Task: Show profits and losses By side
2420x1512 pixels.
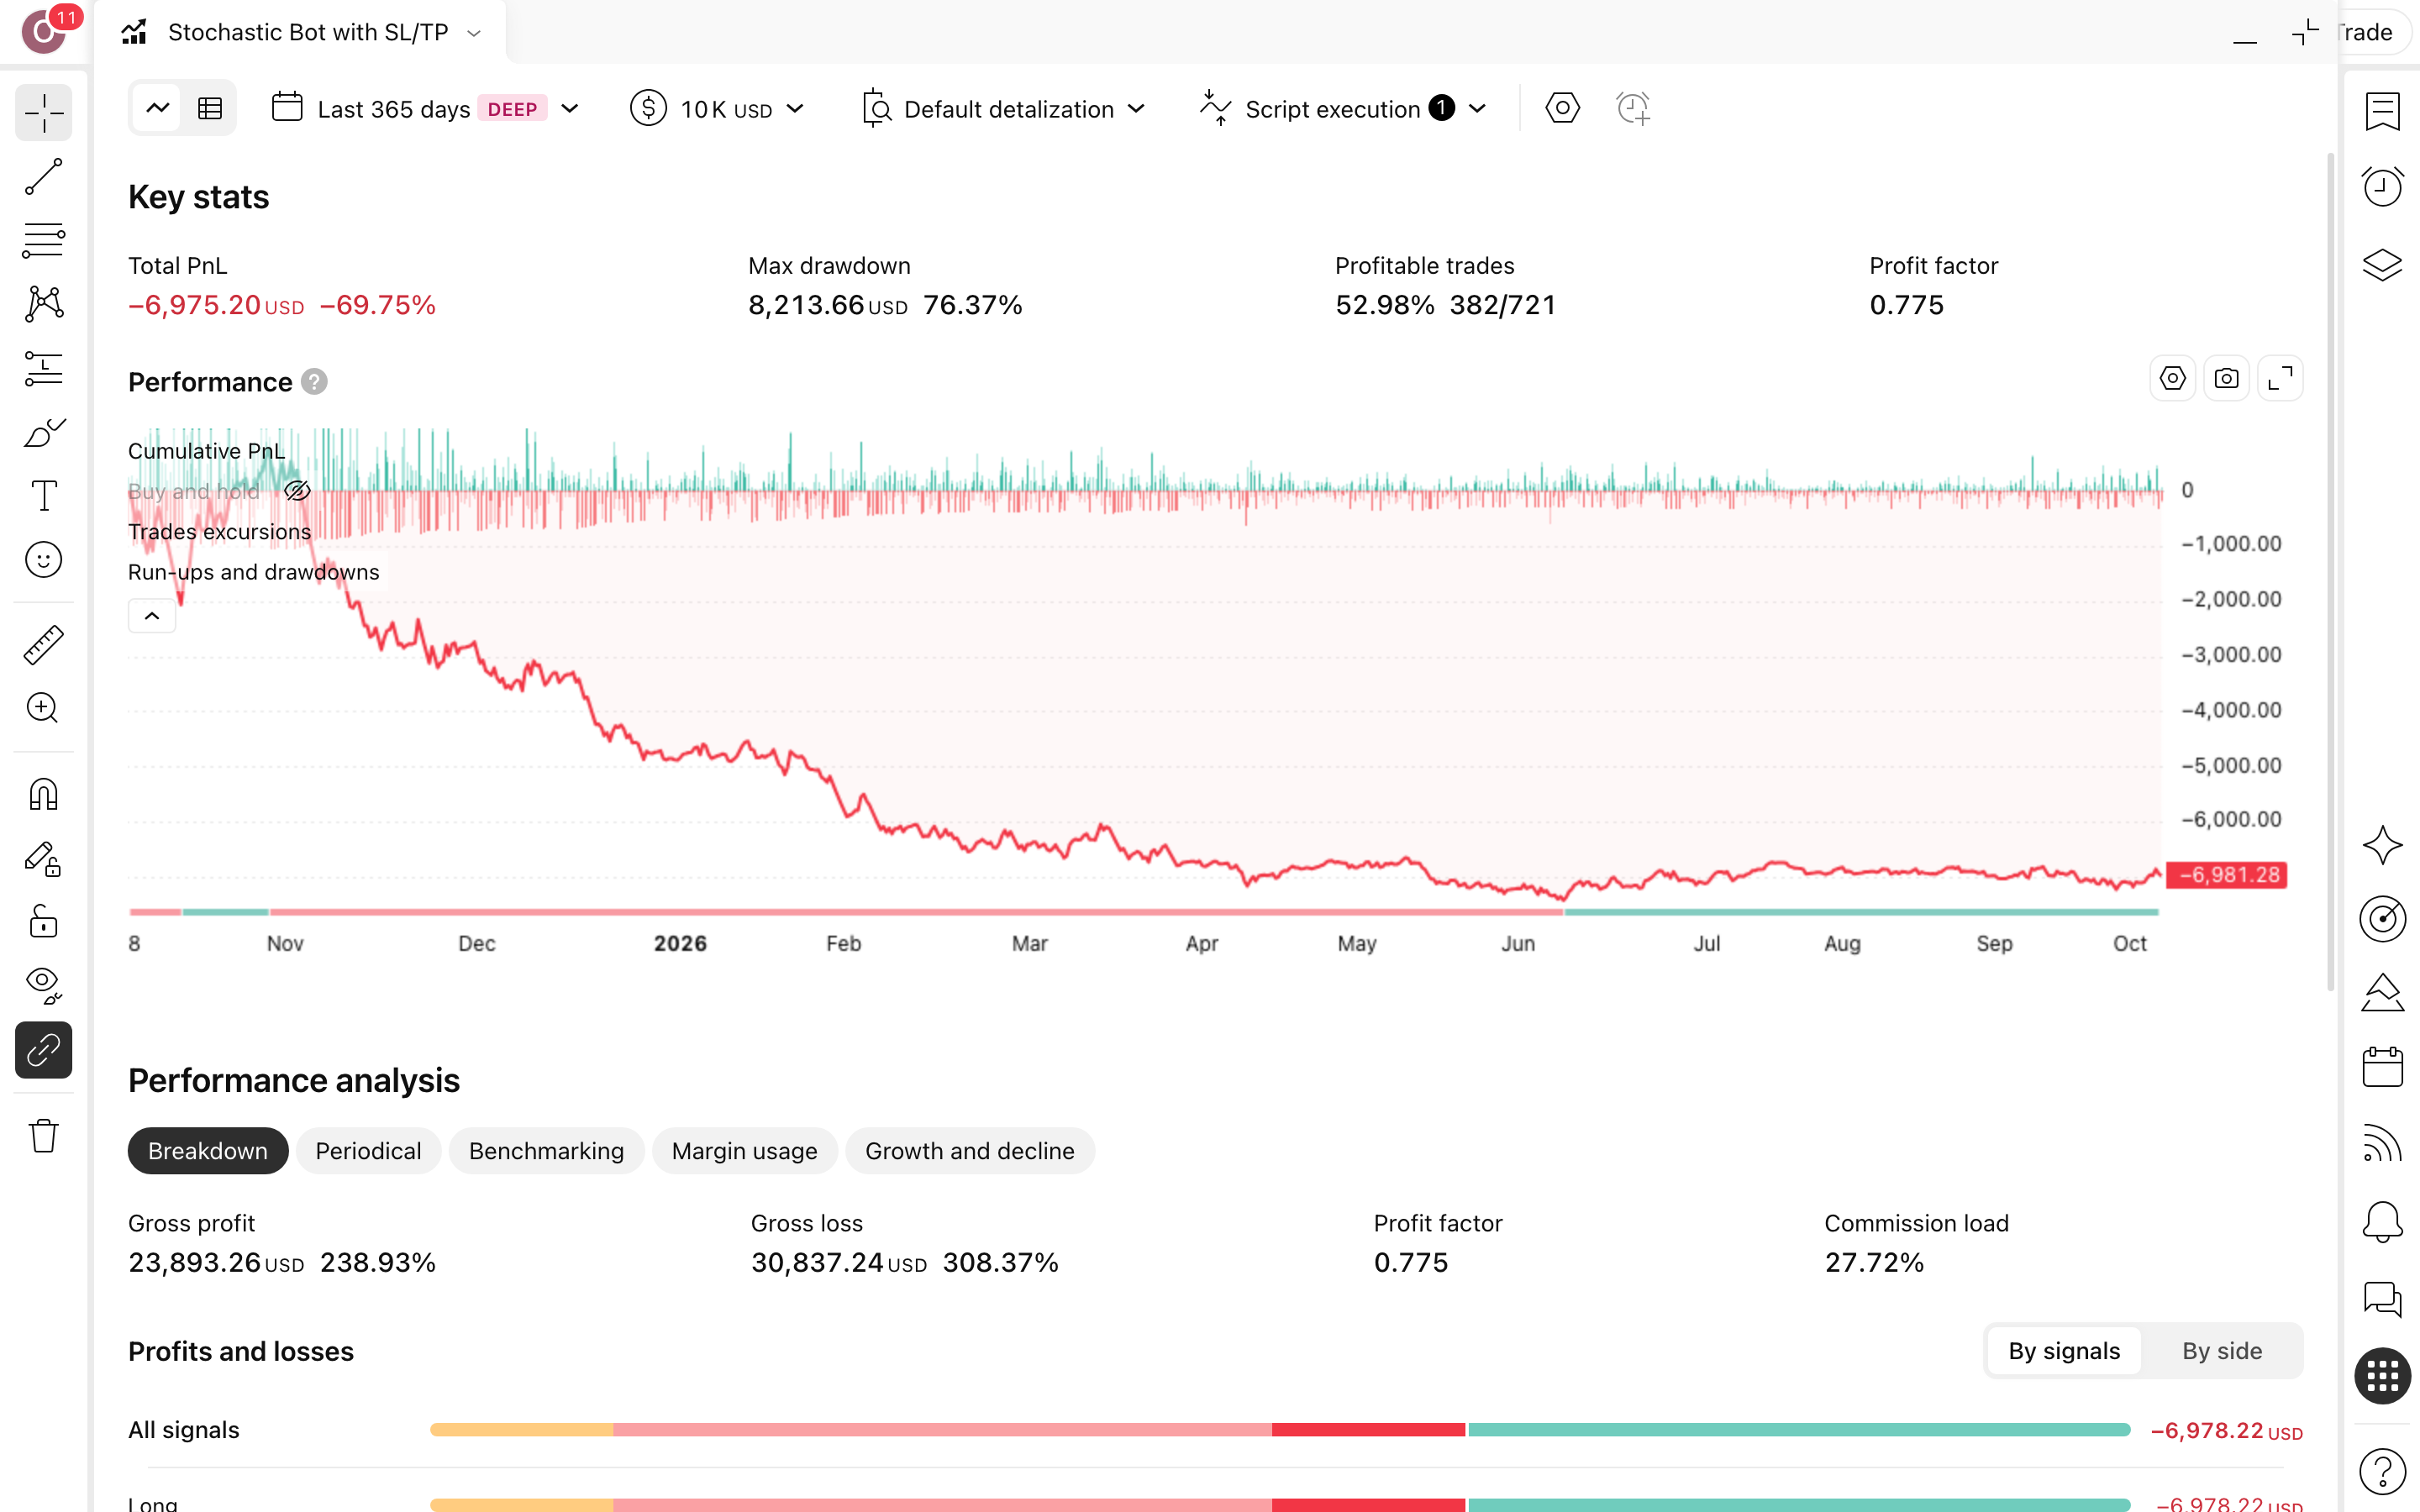Action: pyautogui.click(x=2221, y=1351)
